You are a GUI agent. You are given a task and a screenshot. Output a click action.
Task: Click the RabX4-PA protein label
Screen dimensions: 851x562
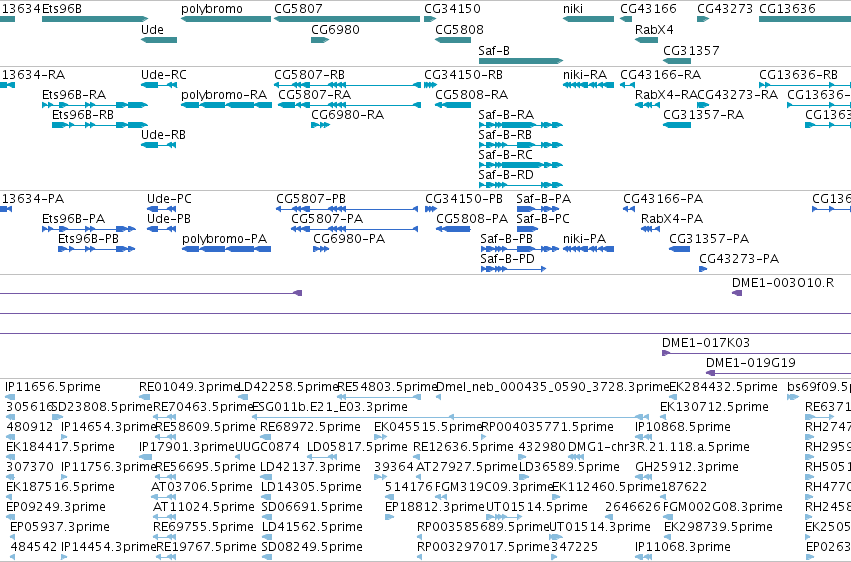click(672, 219)
